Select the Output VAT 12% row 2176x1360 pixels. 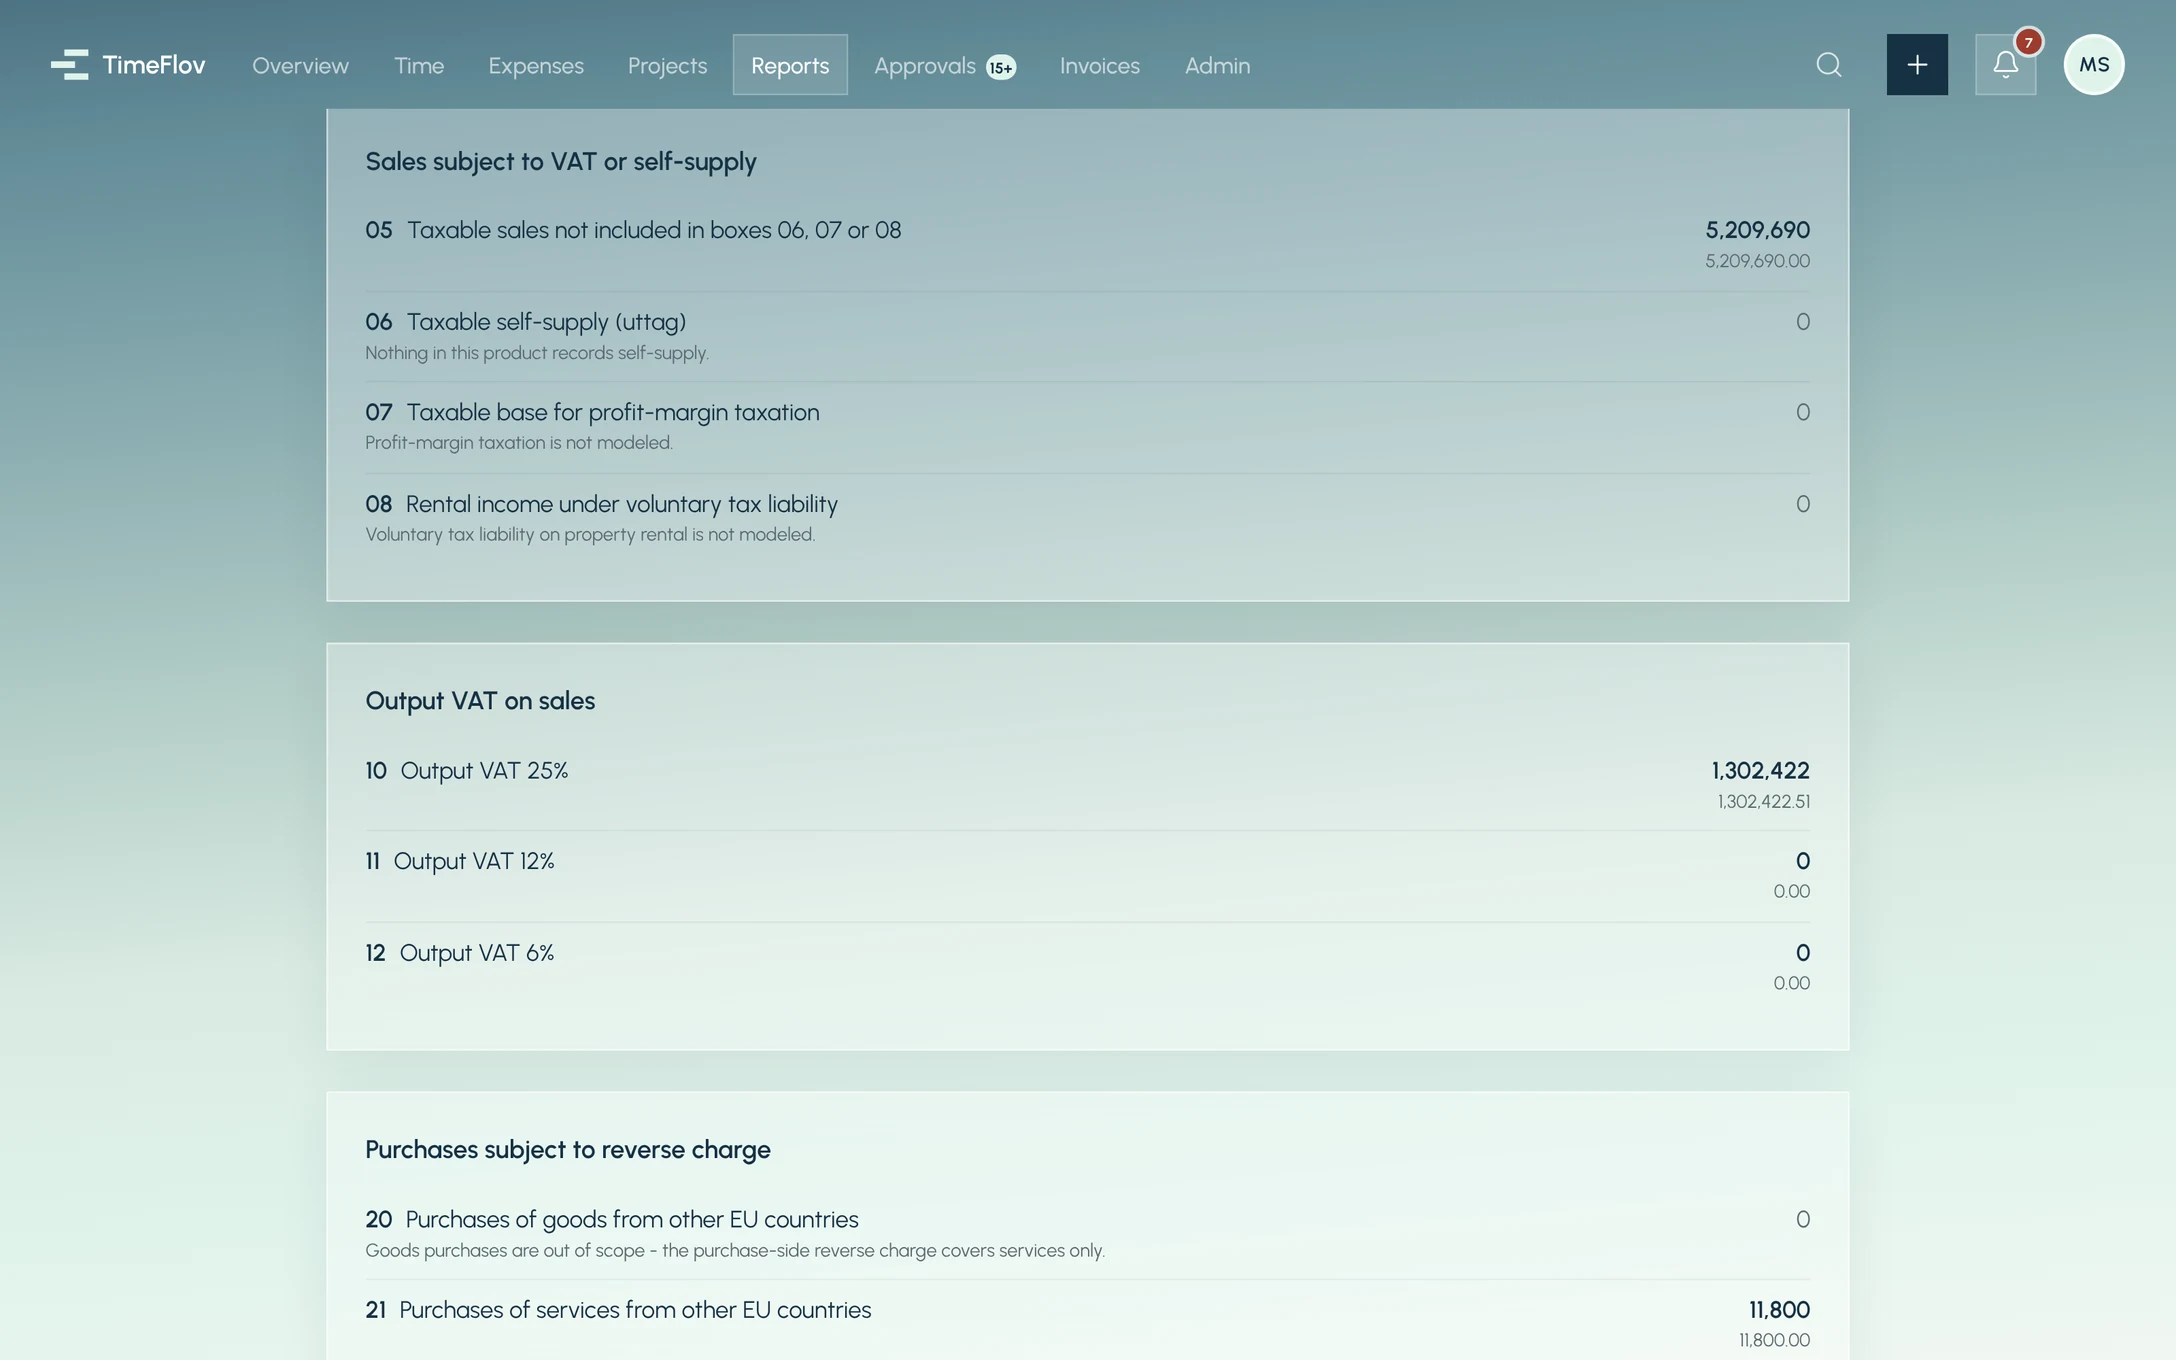1087,875
